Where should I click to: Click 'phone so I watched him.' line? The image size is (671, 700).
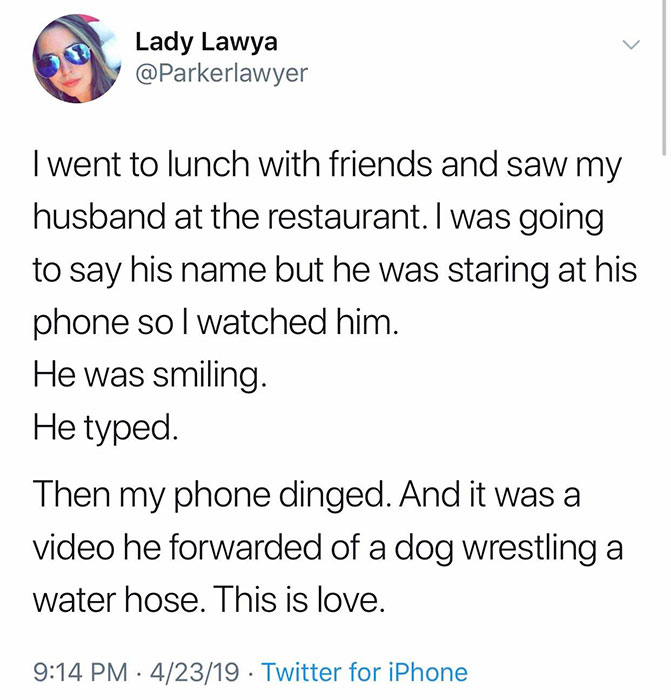[x=216, y=323]
